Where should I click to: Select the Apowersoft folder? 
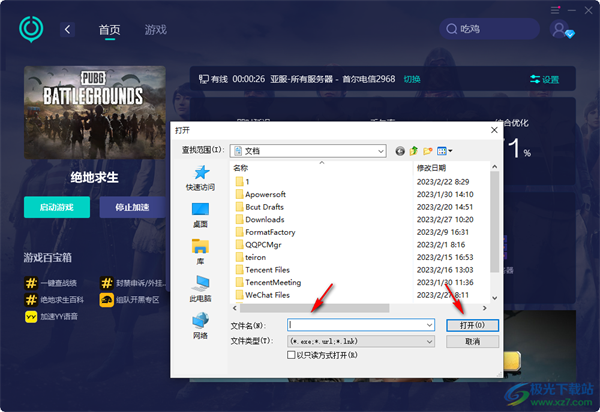pos(261,194)
